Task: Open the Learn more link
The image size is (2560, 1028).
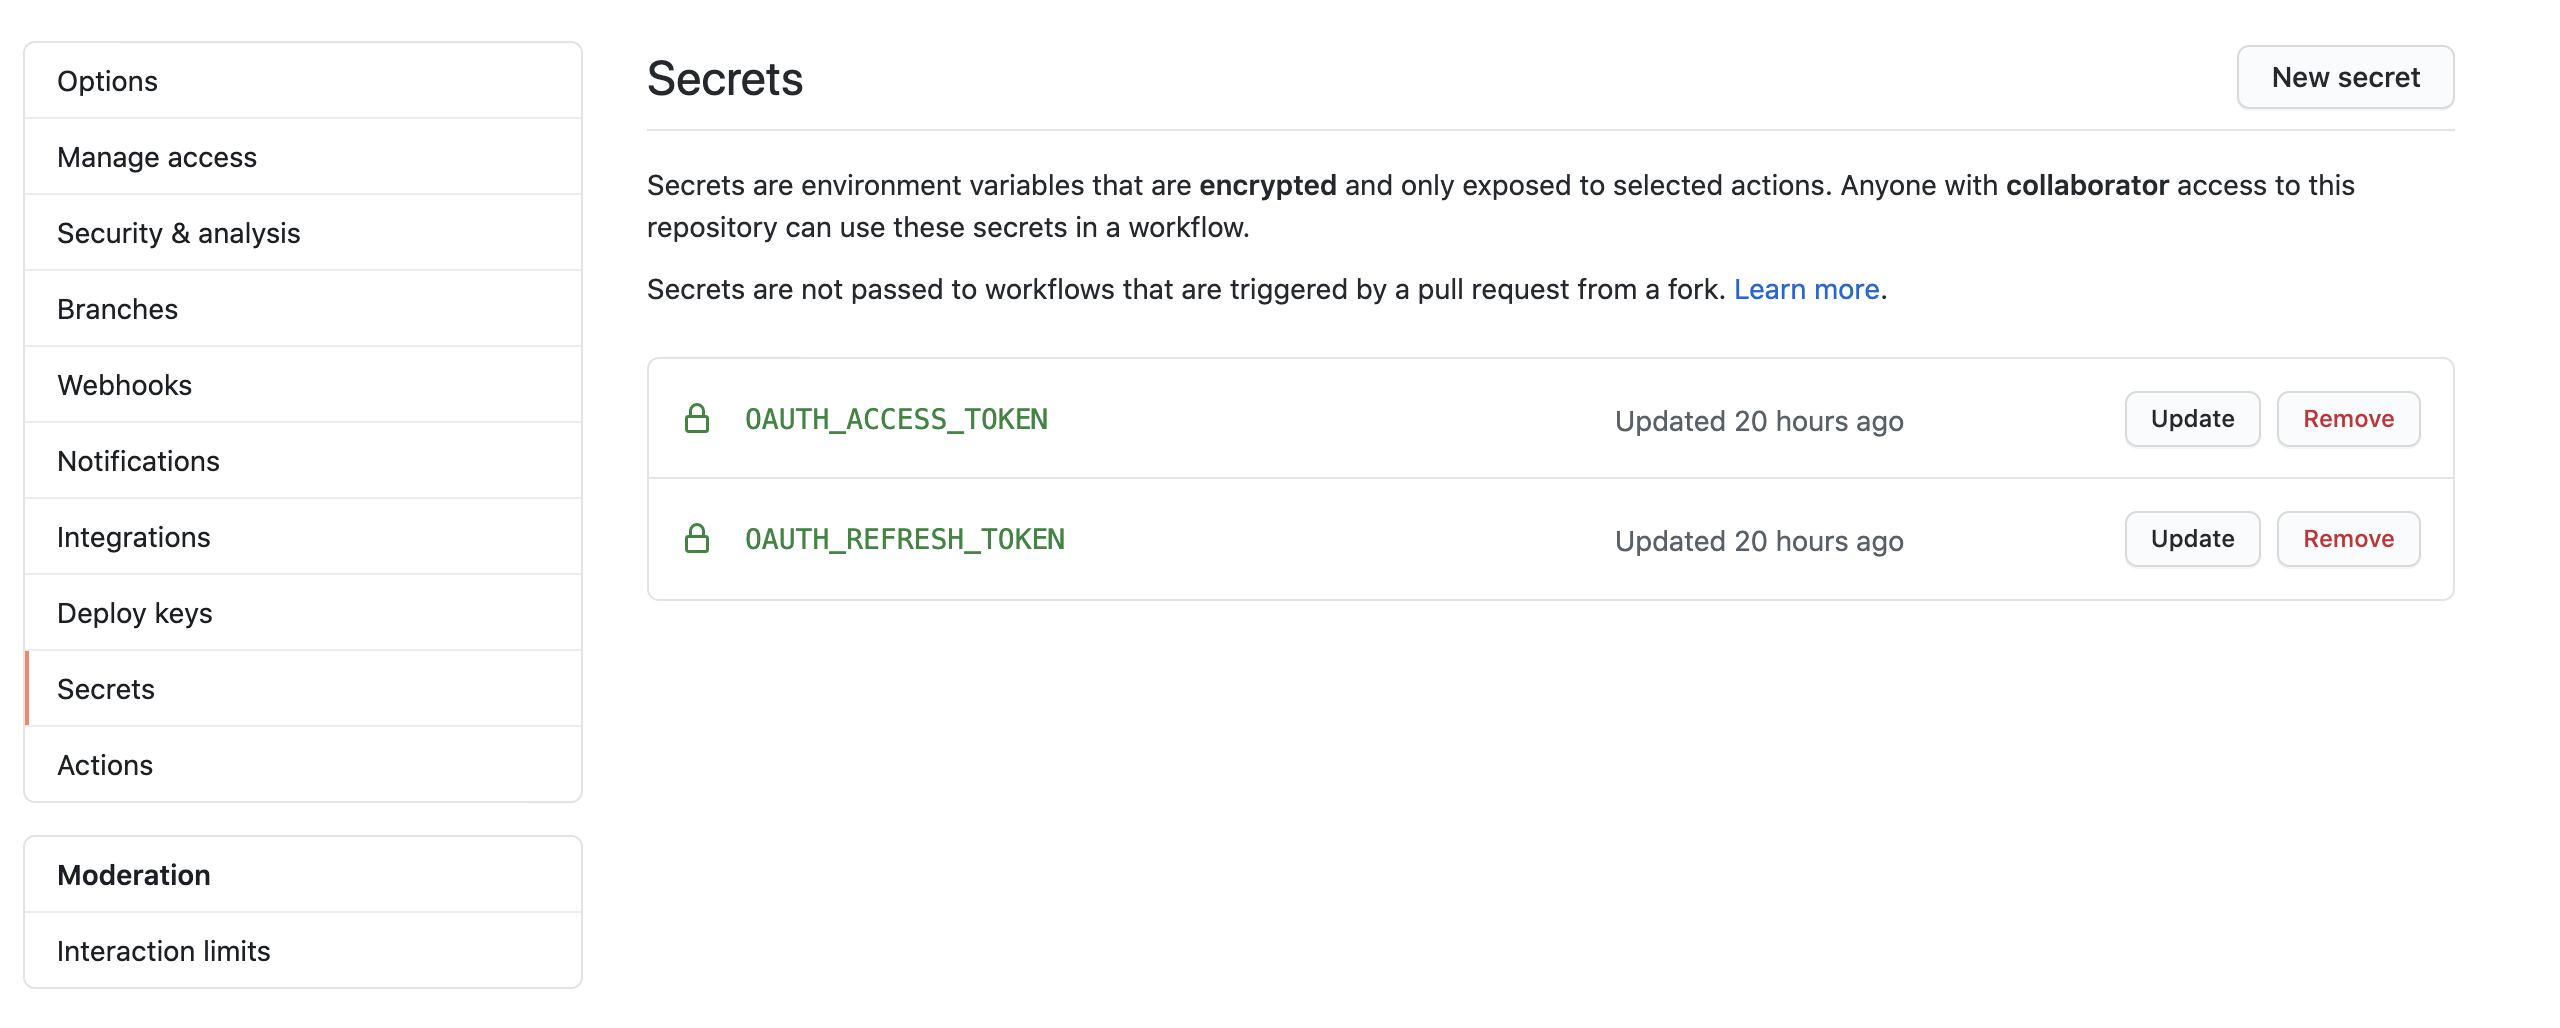Action: coord(1806,290)
